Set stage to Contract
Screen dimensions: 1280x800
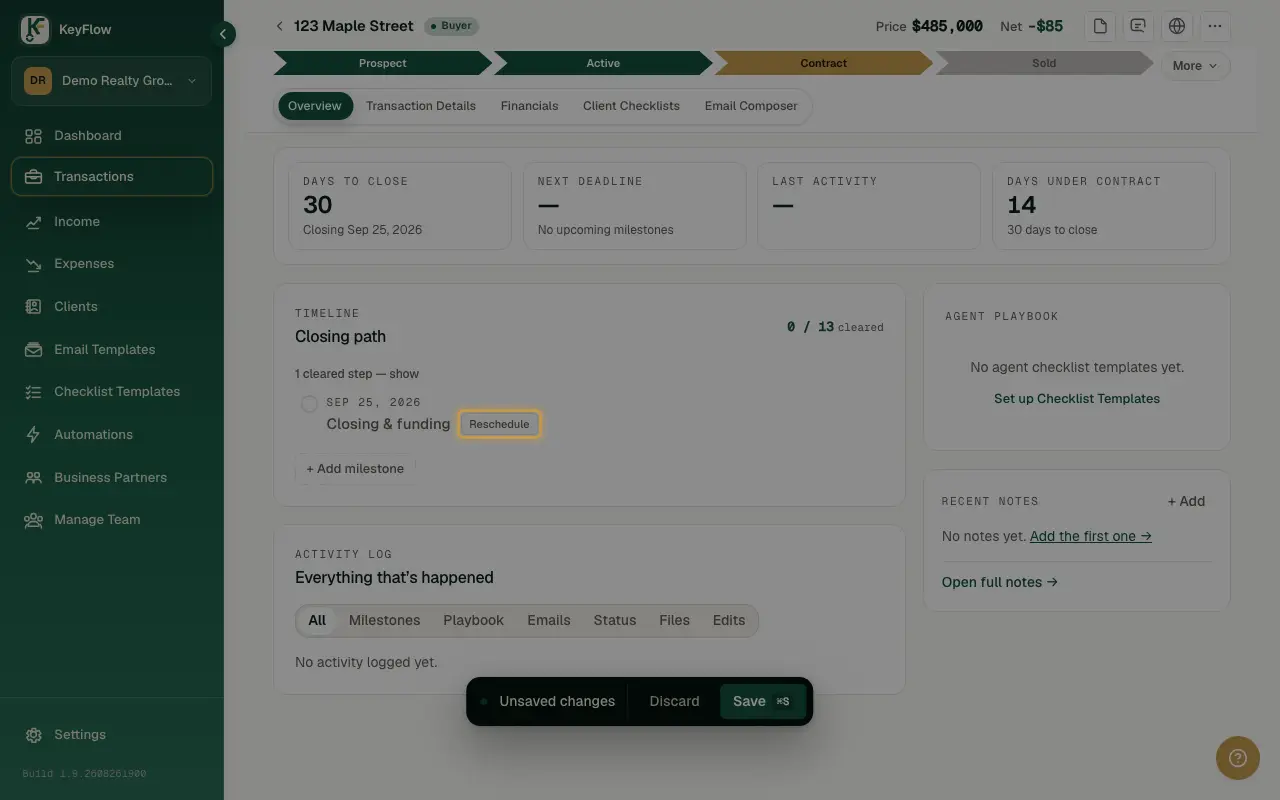click(823, 63)
